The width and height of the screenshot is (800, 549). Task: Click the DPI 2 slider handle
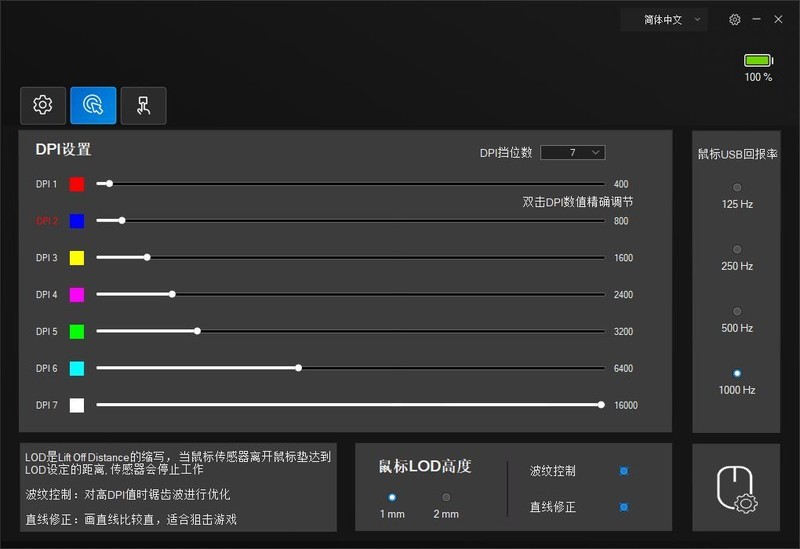point(122,220)
